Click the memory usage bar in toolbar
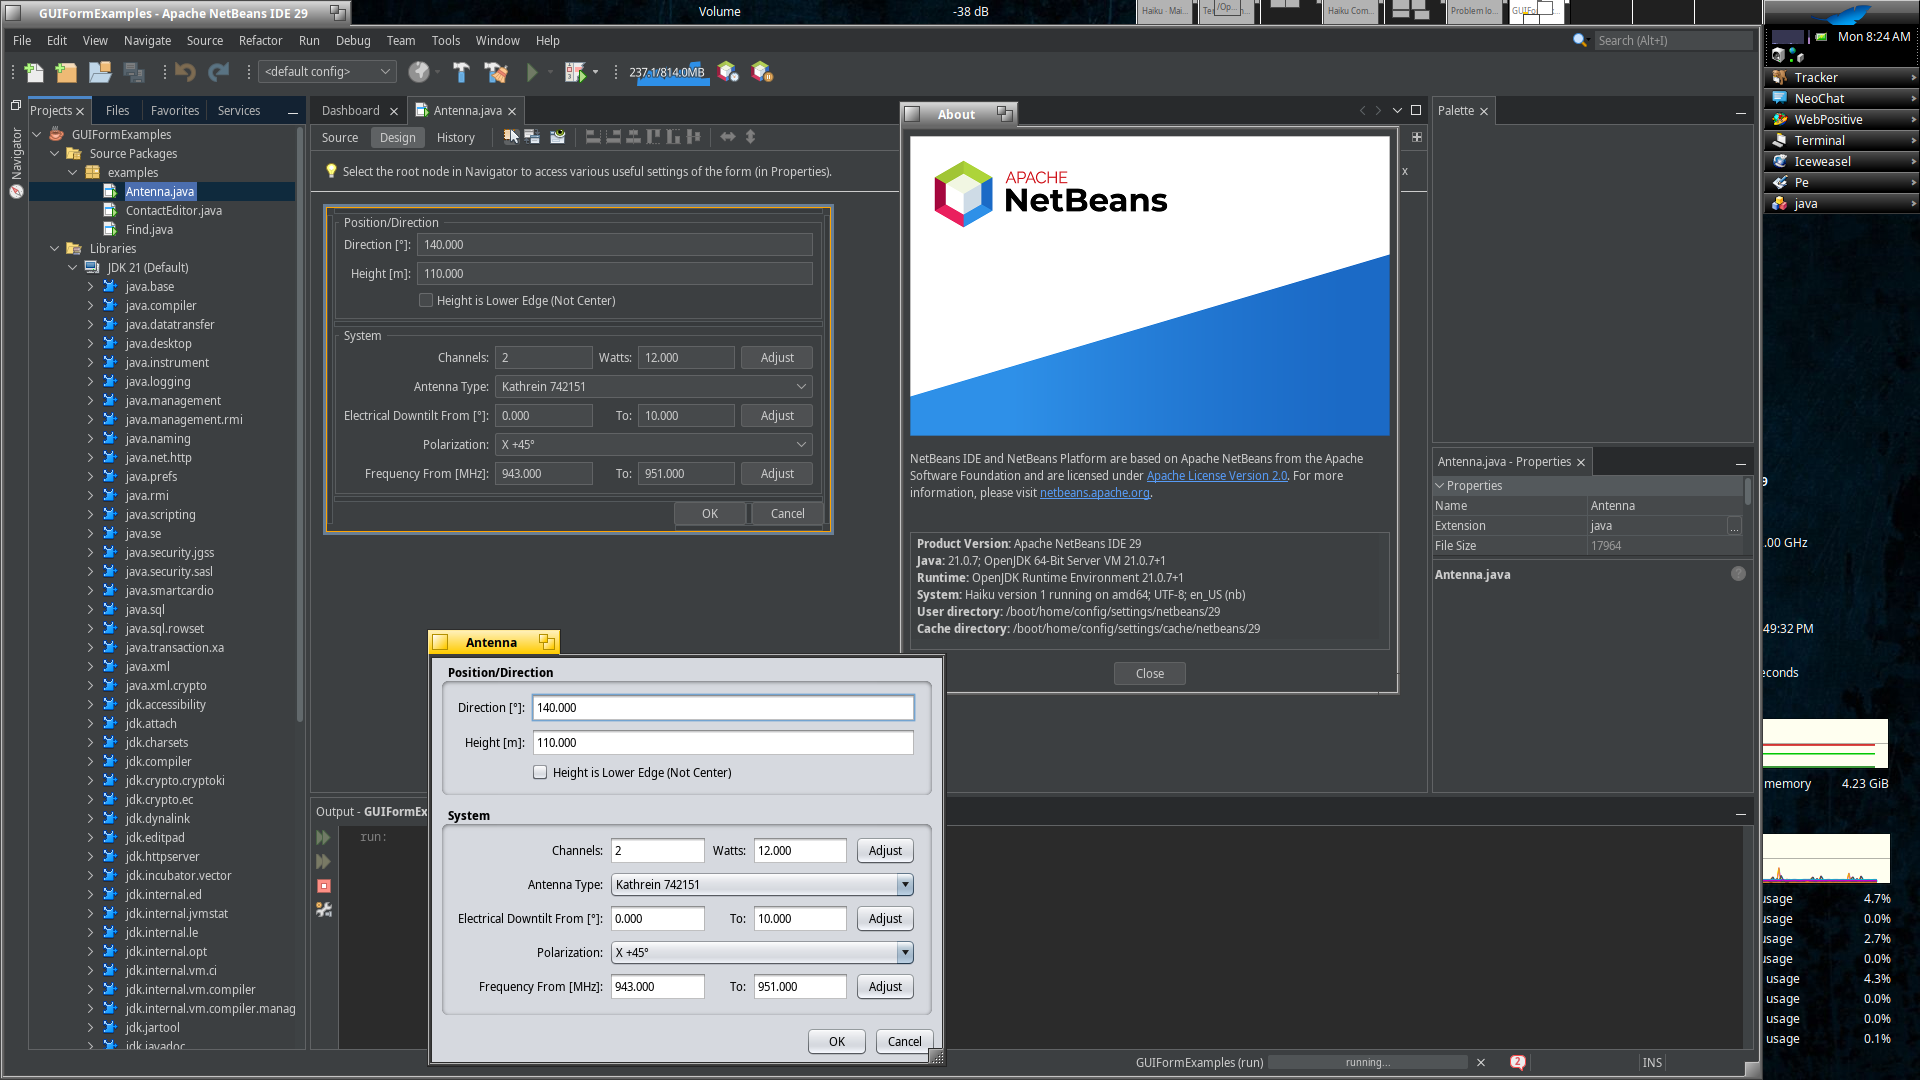1920x1080 pixels. pos(667,72)
